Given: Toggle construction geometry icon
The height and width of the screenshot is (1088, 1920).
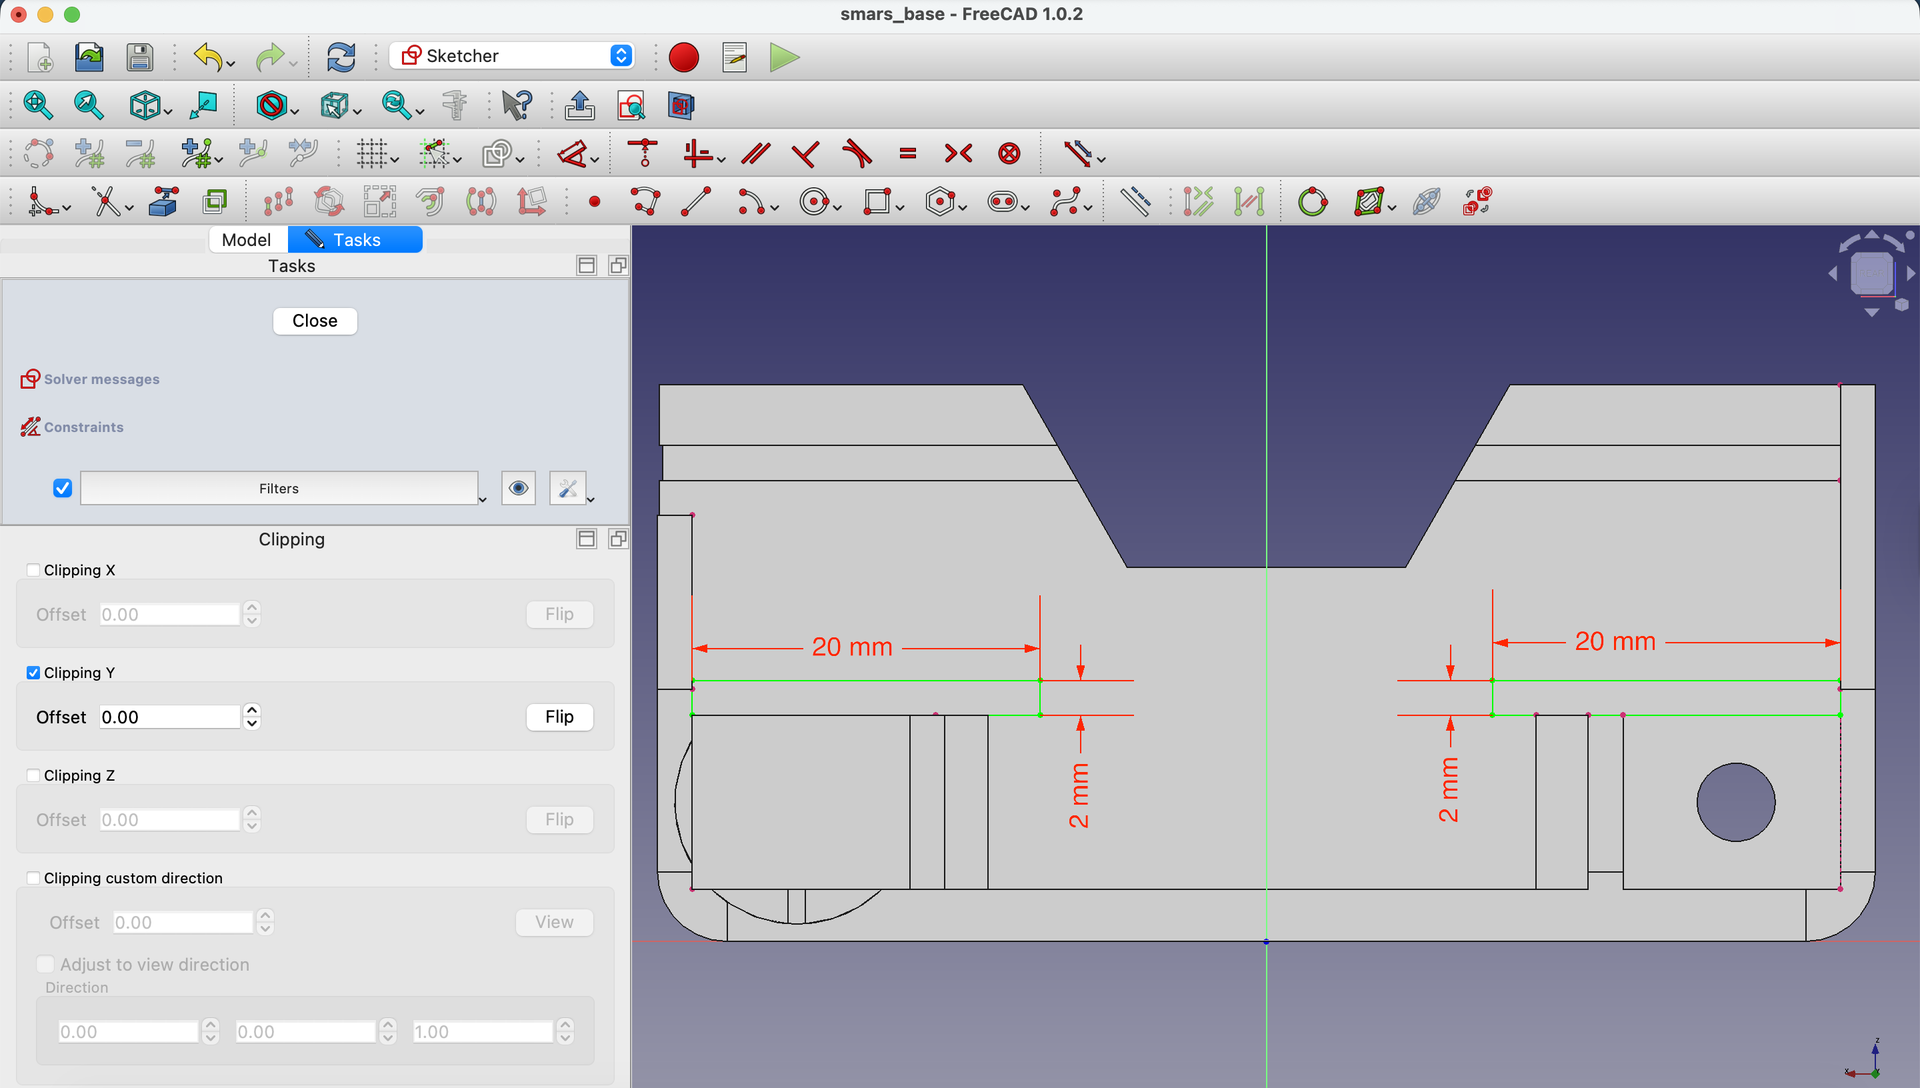Looking at the screenshot, I should pos(1135,202).
